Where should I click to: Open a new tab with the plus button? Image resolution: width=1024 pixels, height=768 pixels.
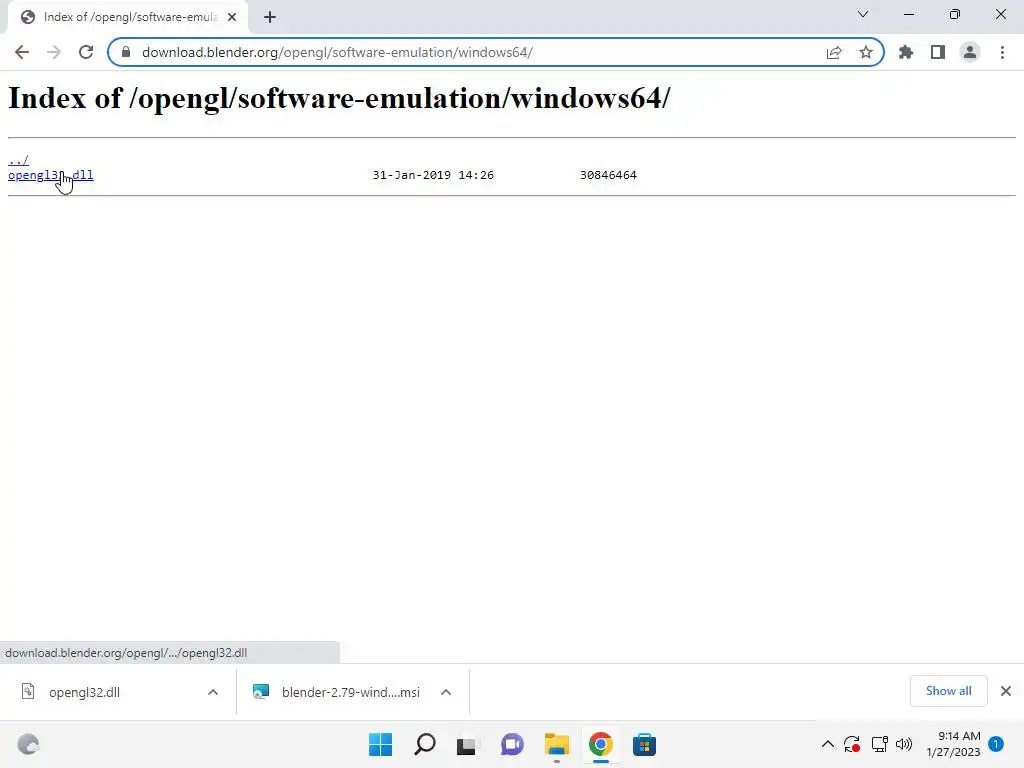(x=270, y=17)
